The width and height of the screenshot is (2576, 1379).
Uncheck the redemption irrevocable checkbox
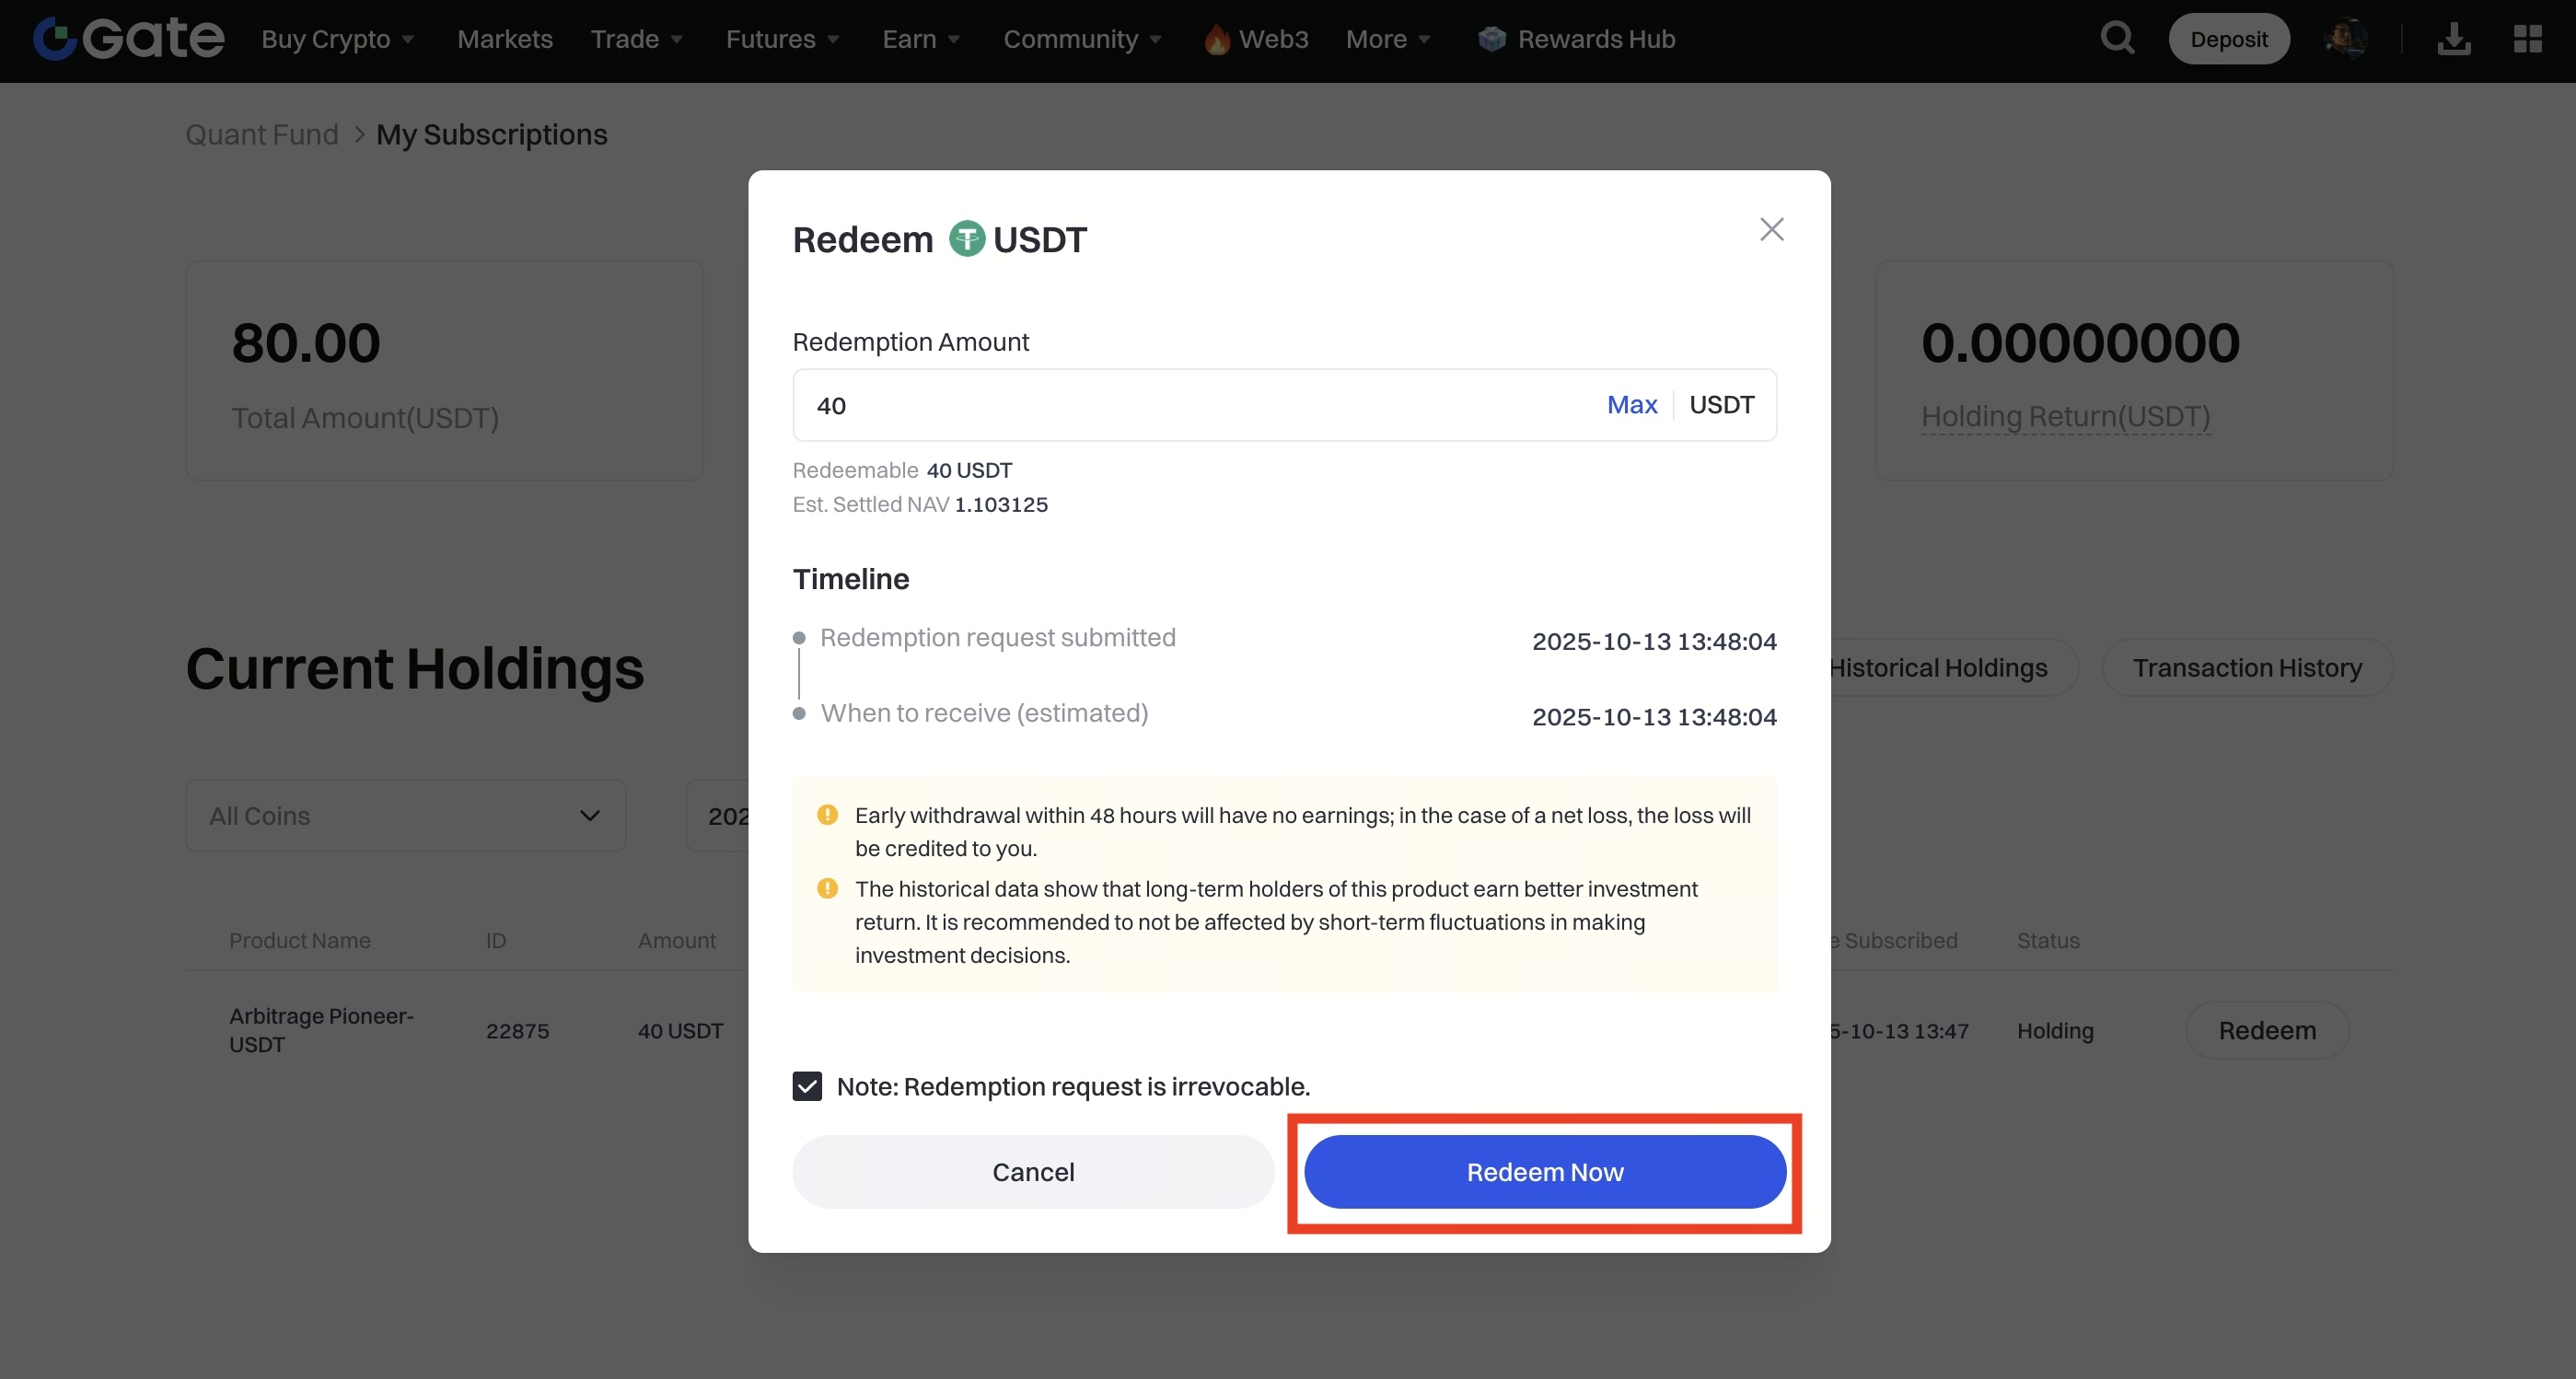(807, 1086)
